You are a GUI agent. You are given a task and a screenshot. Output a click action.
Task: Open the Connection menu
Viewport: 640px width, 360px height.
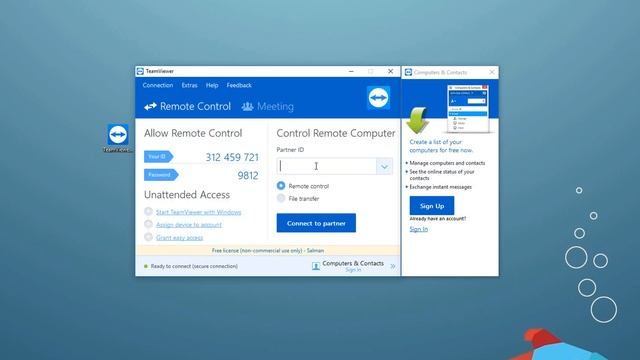158,85
